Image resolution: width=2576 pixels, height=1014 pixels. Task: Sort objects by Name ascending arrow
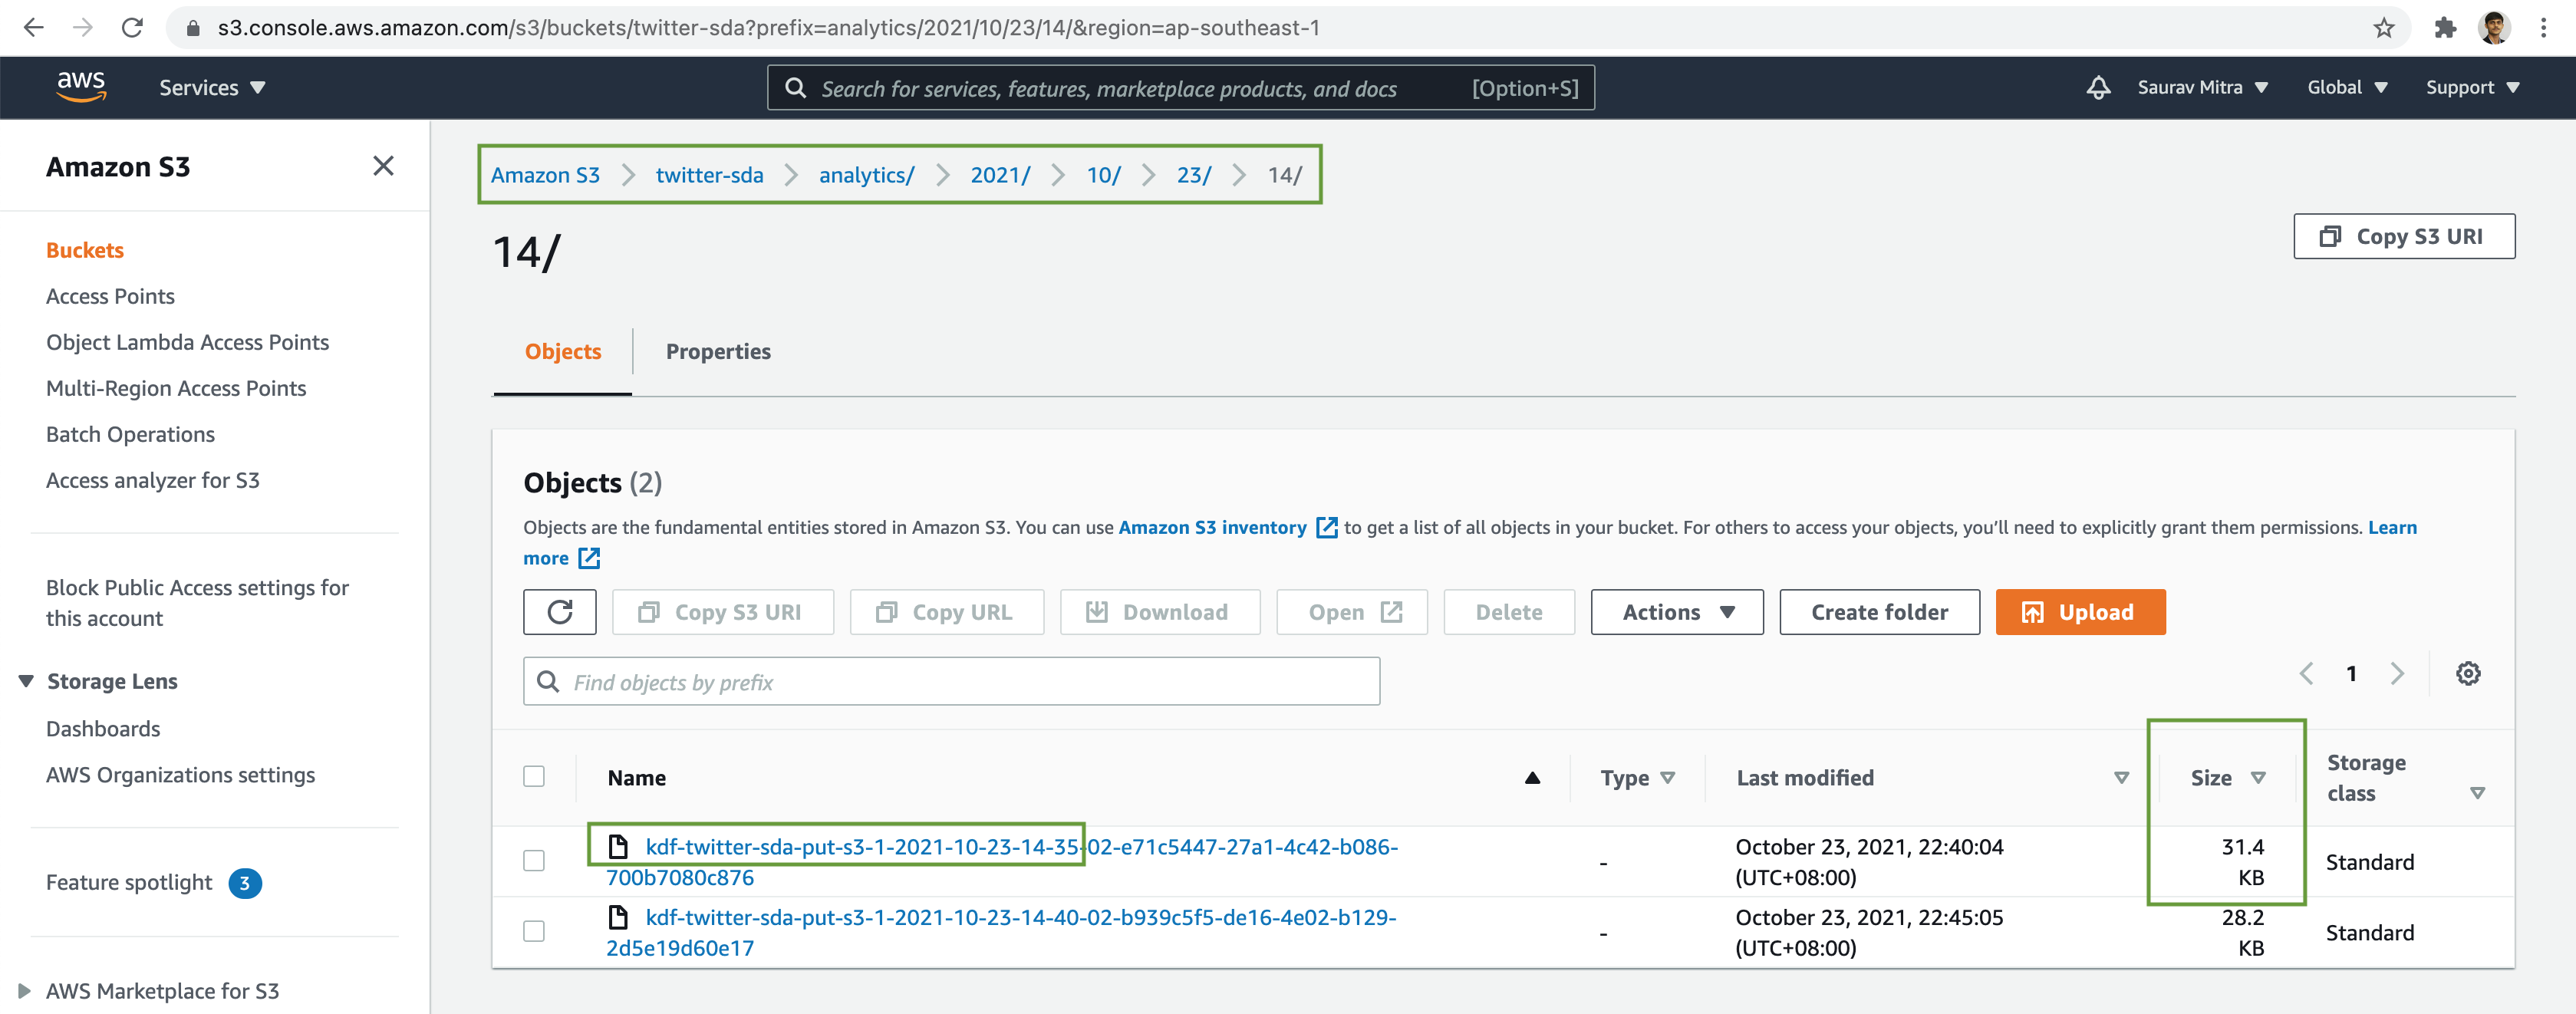[x=1532, y=778]
